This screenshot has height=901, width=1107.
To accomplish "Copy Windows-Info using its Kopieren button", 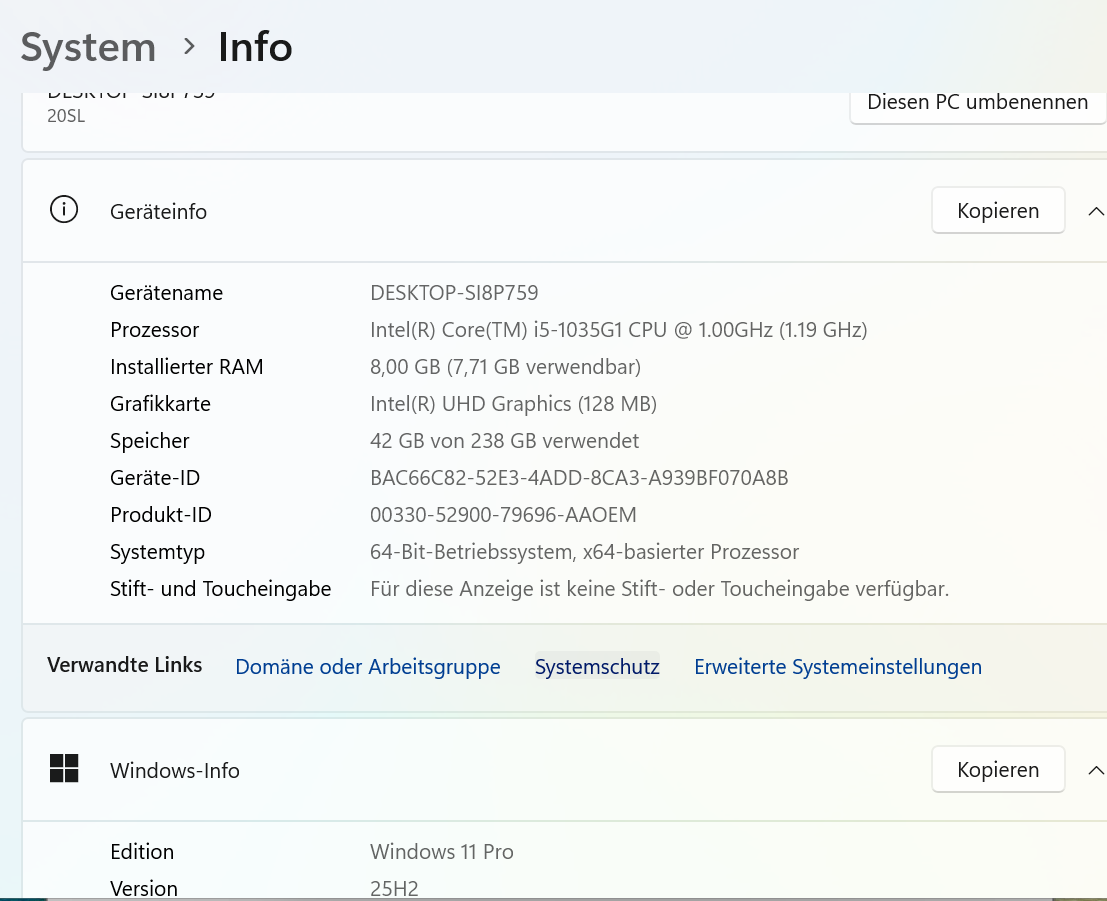I will click(998, 770).
